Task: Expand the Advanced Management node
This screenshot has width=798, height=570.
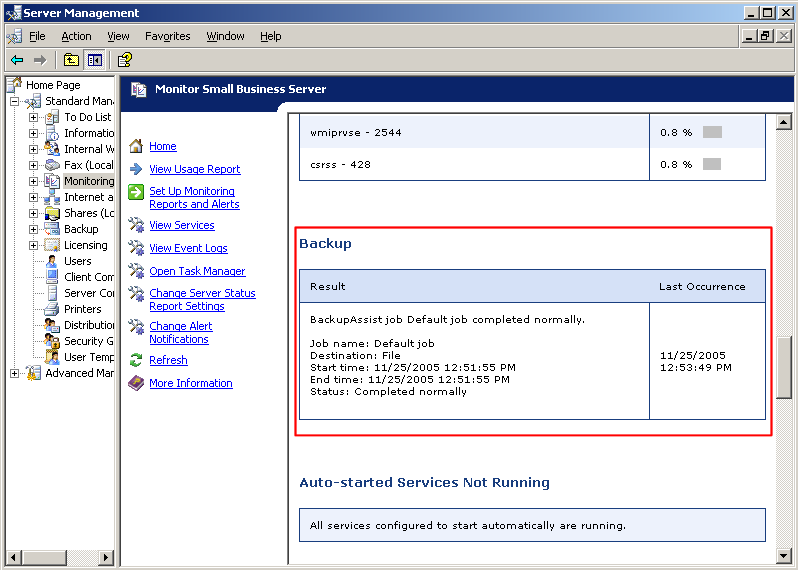Action: click(x=15, y=373)
